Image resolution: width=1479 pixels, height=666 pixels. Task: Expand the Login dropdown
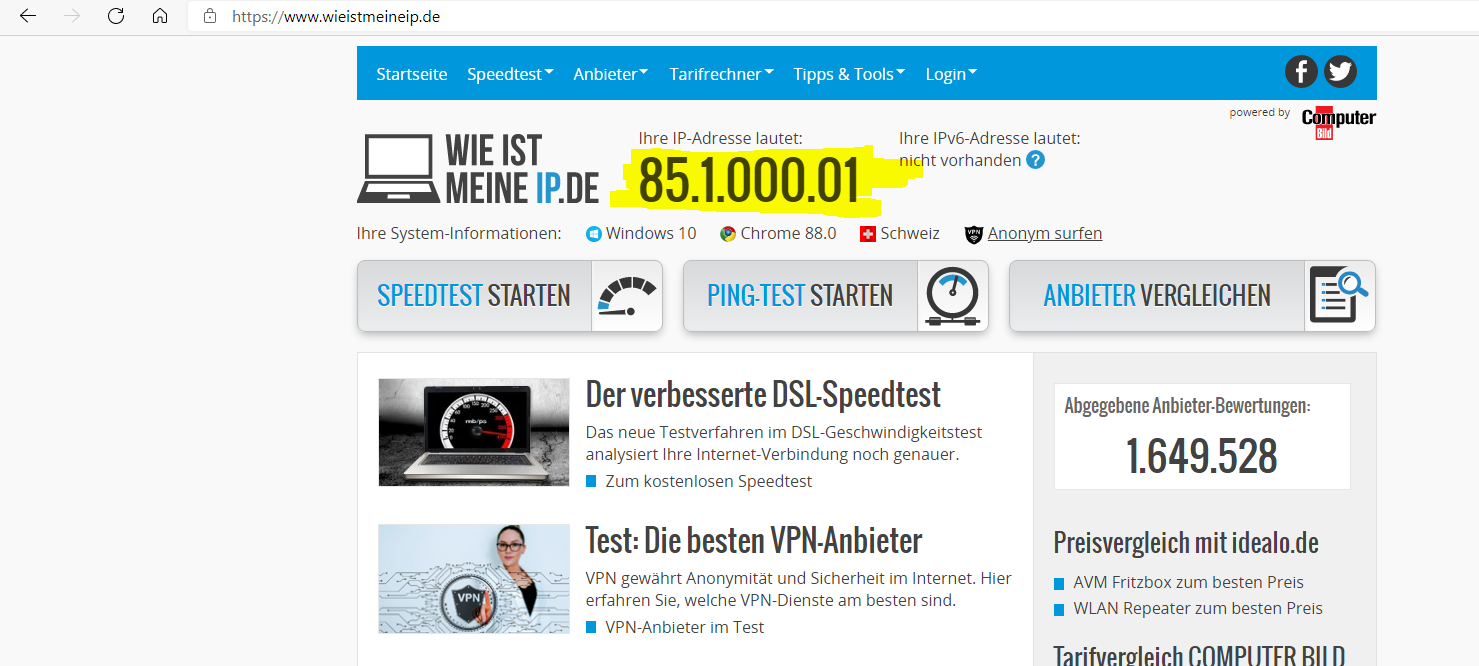point(951,74)
